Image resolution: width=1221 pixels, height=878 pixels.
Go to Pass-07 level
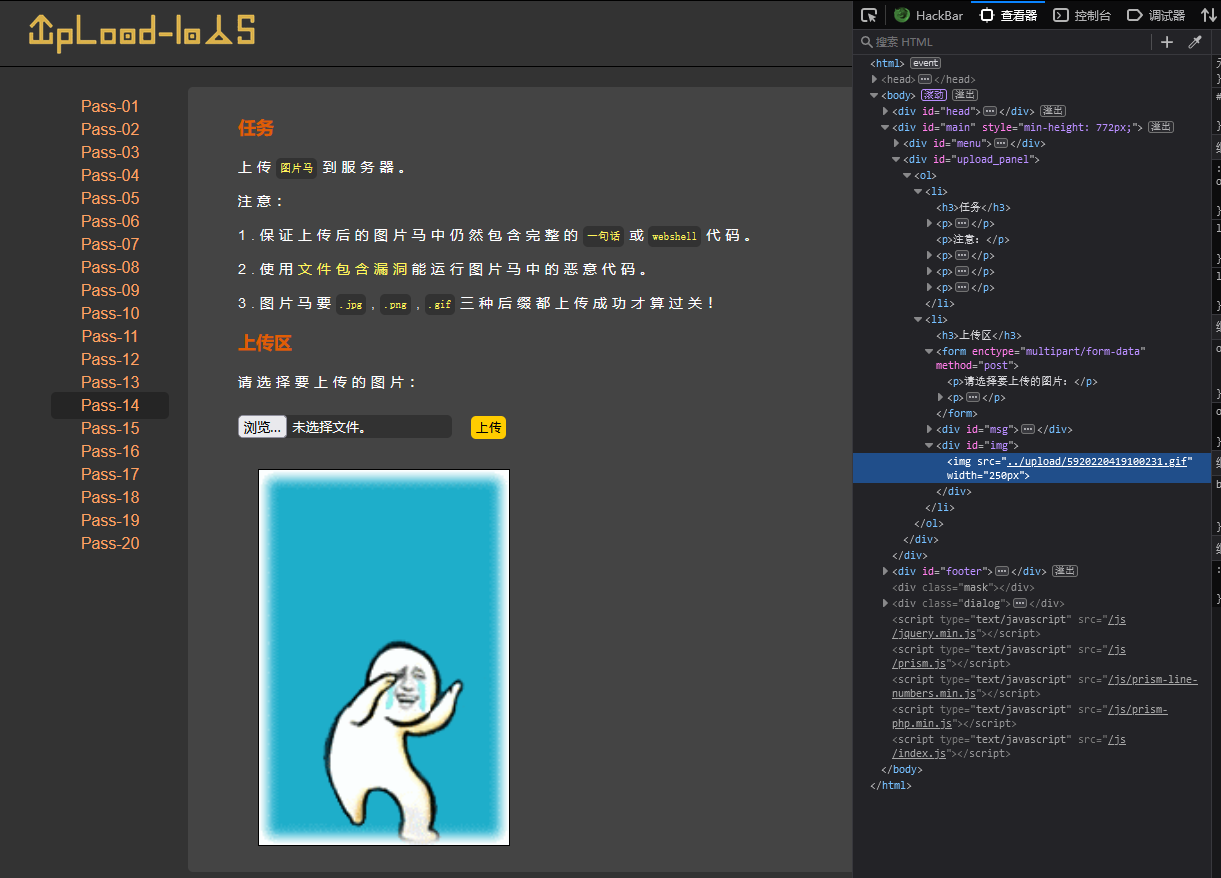[110, 244]
